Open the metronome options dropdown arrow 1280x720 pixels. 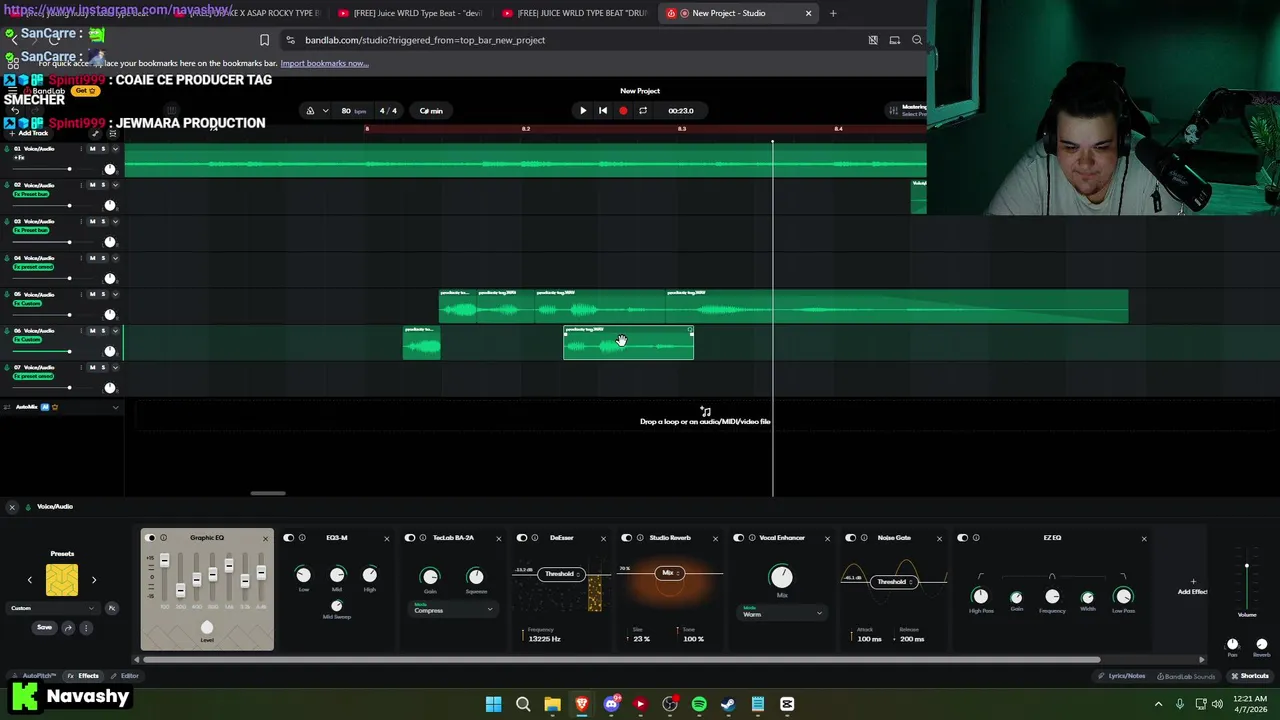[325, 111]
